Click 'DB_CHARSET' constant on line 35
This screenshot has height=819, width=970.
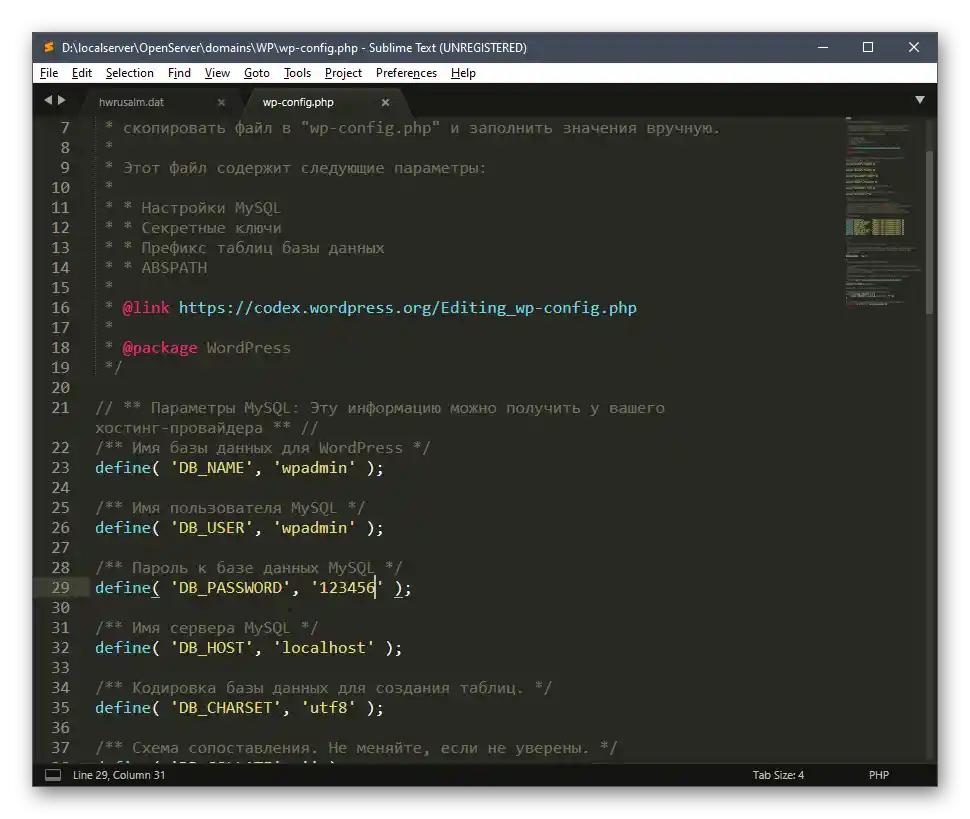225,708
